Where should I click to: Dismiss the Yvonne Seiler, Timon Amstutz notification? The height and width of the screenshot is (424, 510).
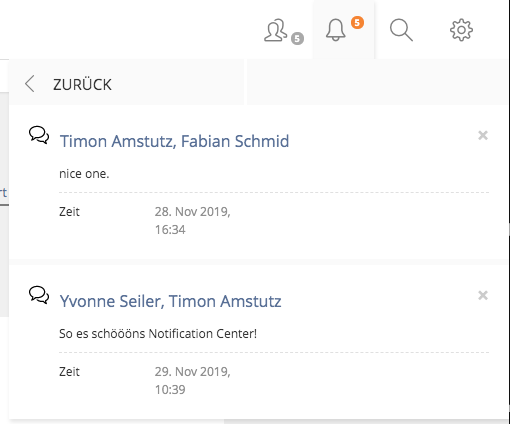(483, 295)
